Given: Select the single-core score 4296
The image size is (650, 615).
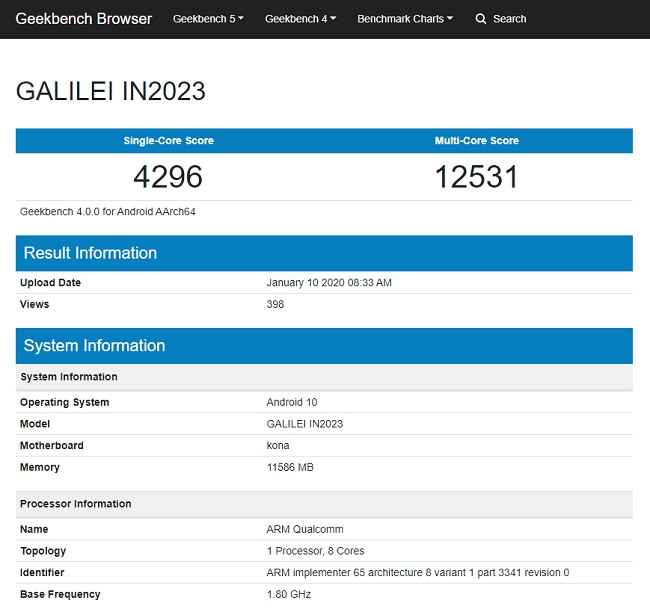Looking at the screenshot, I should (168, 177).
